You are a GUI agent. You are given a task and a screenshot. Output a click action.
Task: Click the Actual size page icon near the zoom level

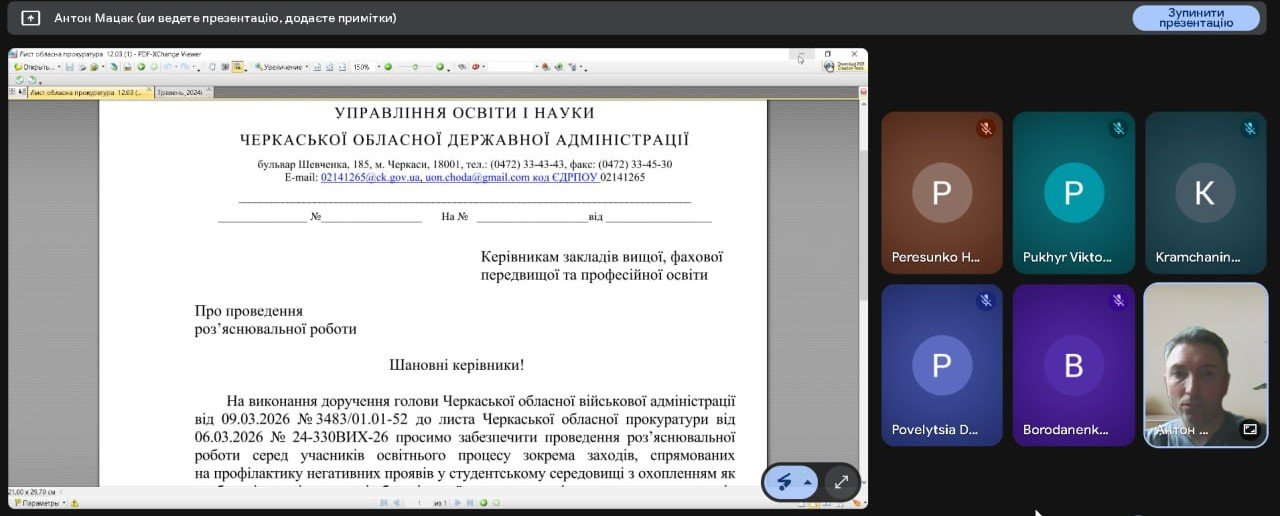click(318, 67)
